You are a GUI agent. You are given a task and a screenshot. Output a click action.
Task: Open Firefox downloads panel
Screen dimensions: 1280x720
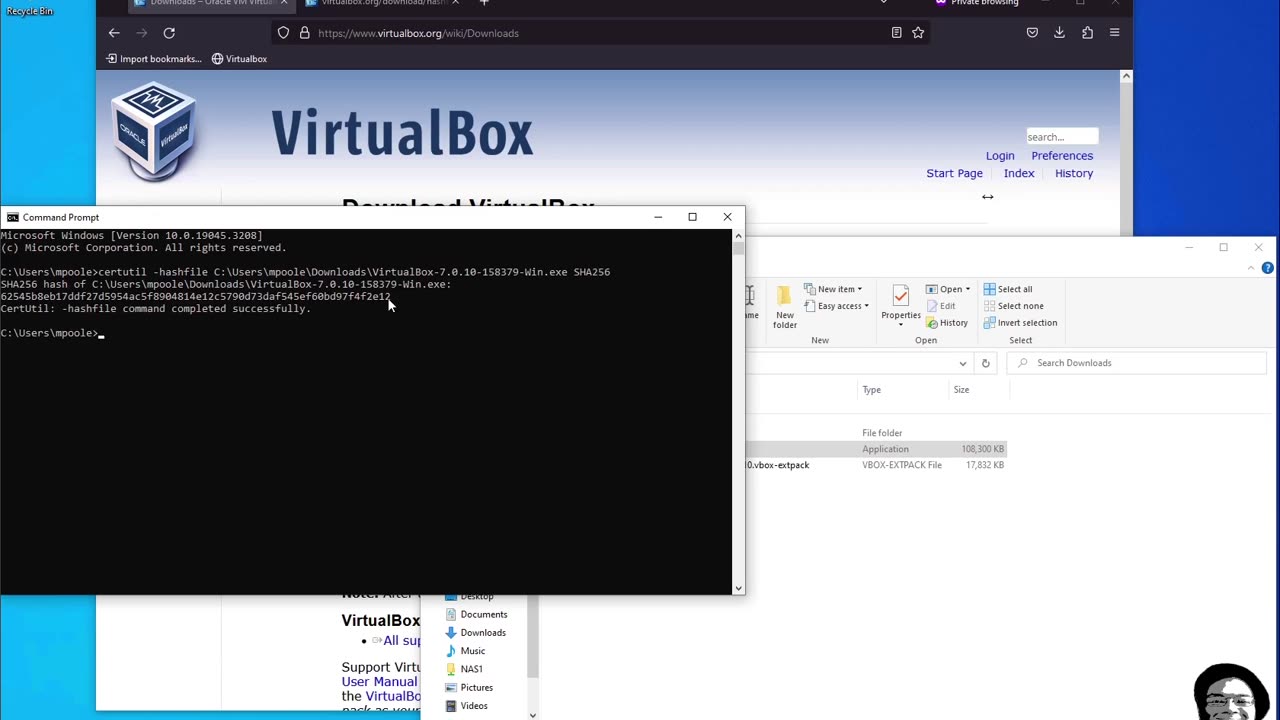coord(1059,33)
